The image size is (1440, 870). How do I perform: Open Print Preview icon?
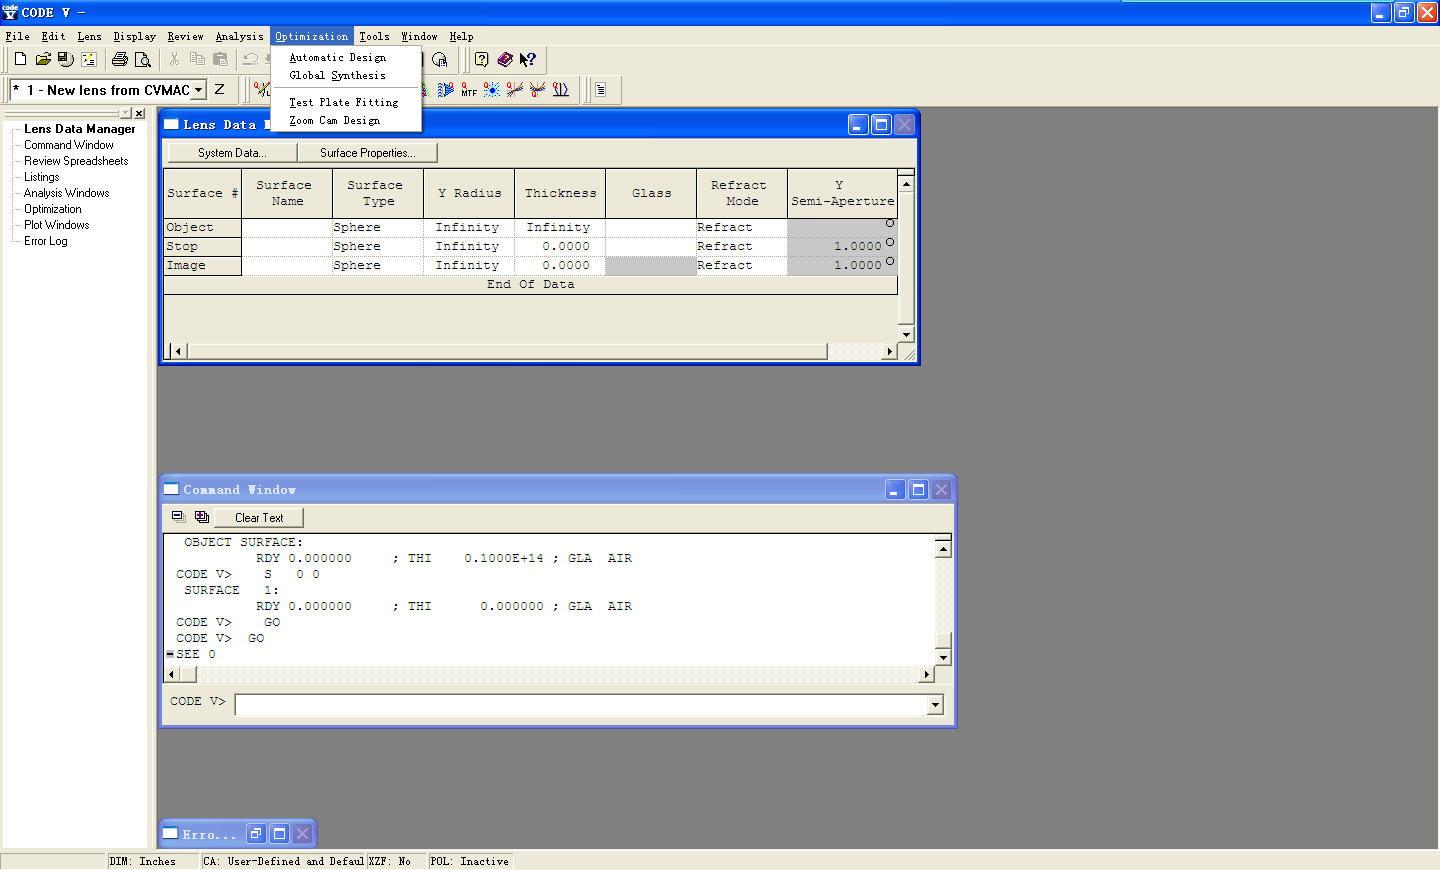[143, 60]
